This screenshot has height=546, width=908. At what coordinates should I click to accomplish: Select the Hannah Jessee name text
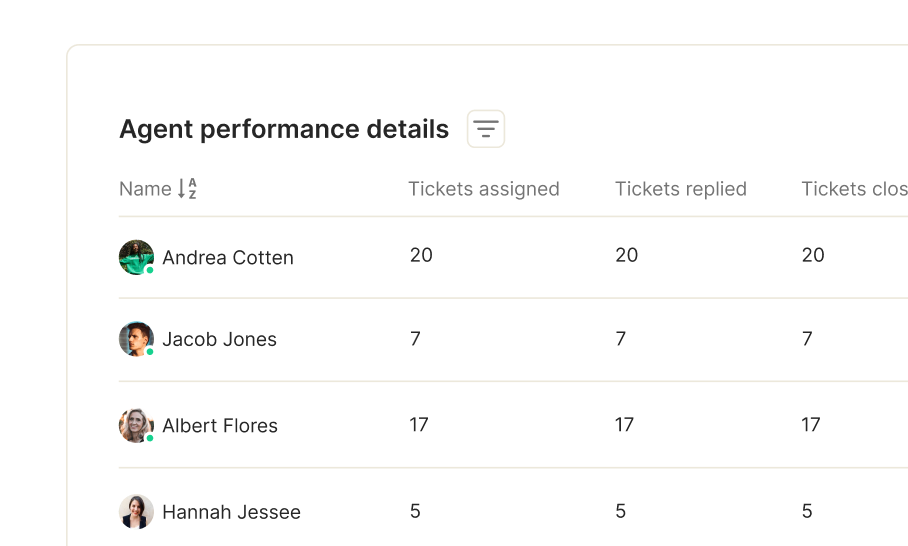232,512
